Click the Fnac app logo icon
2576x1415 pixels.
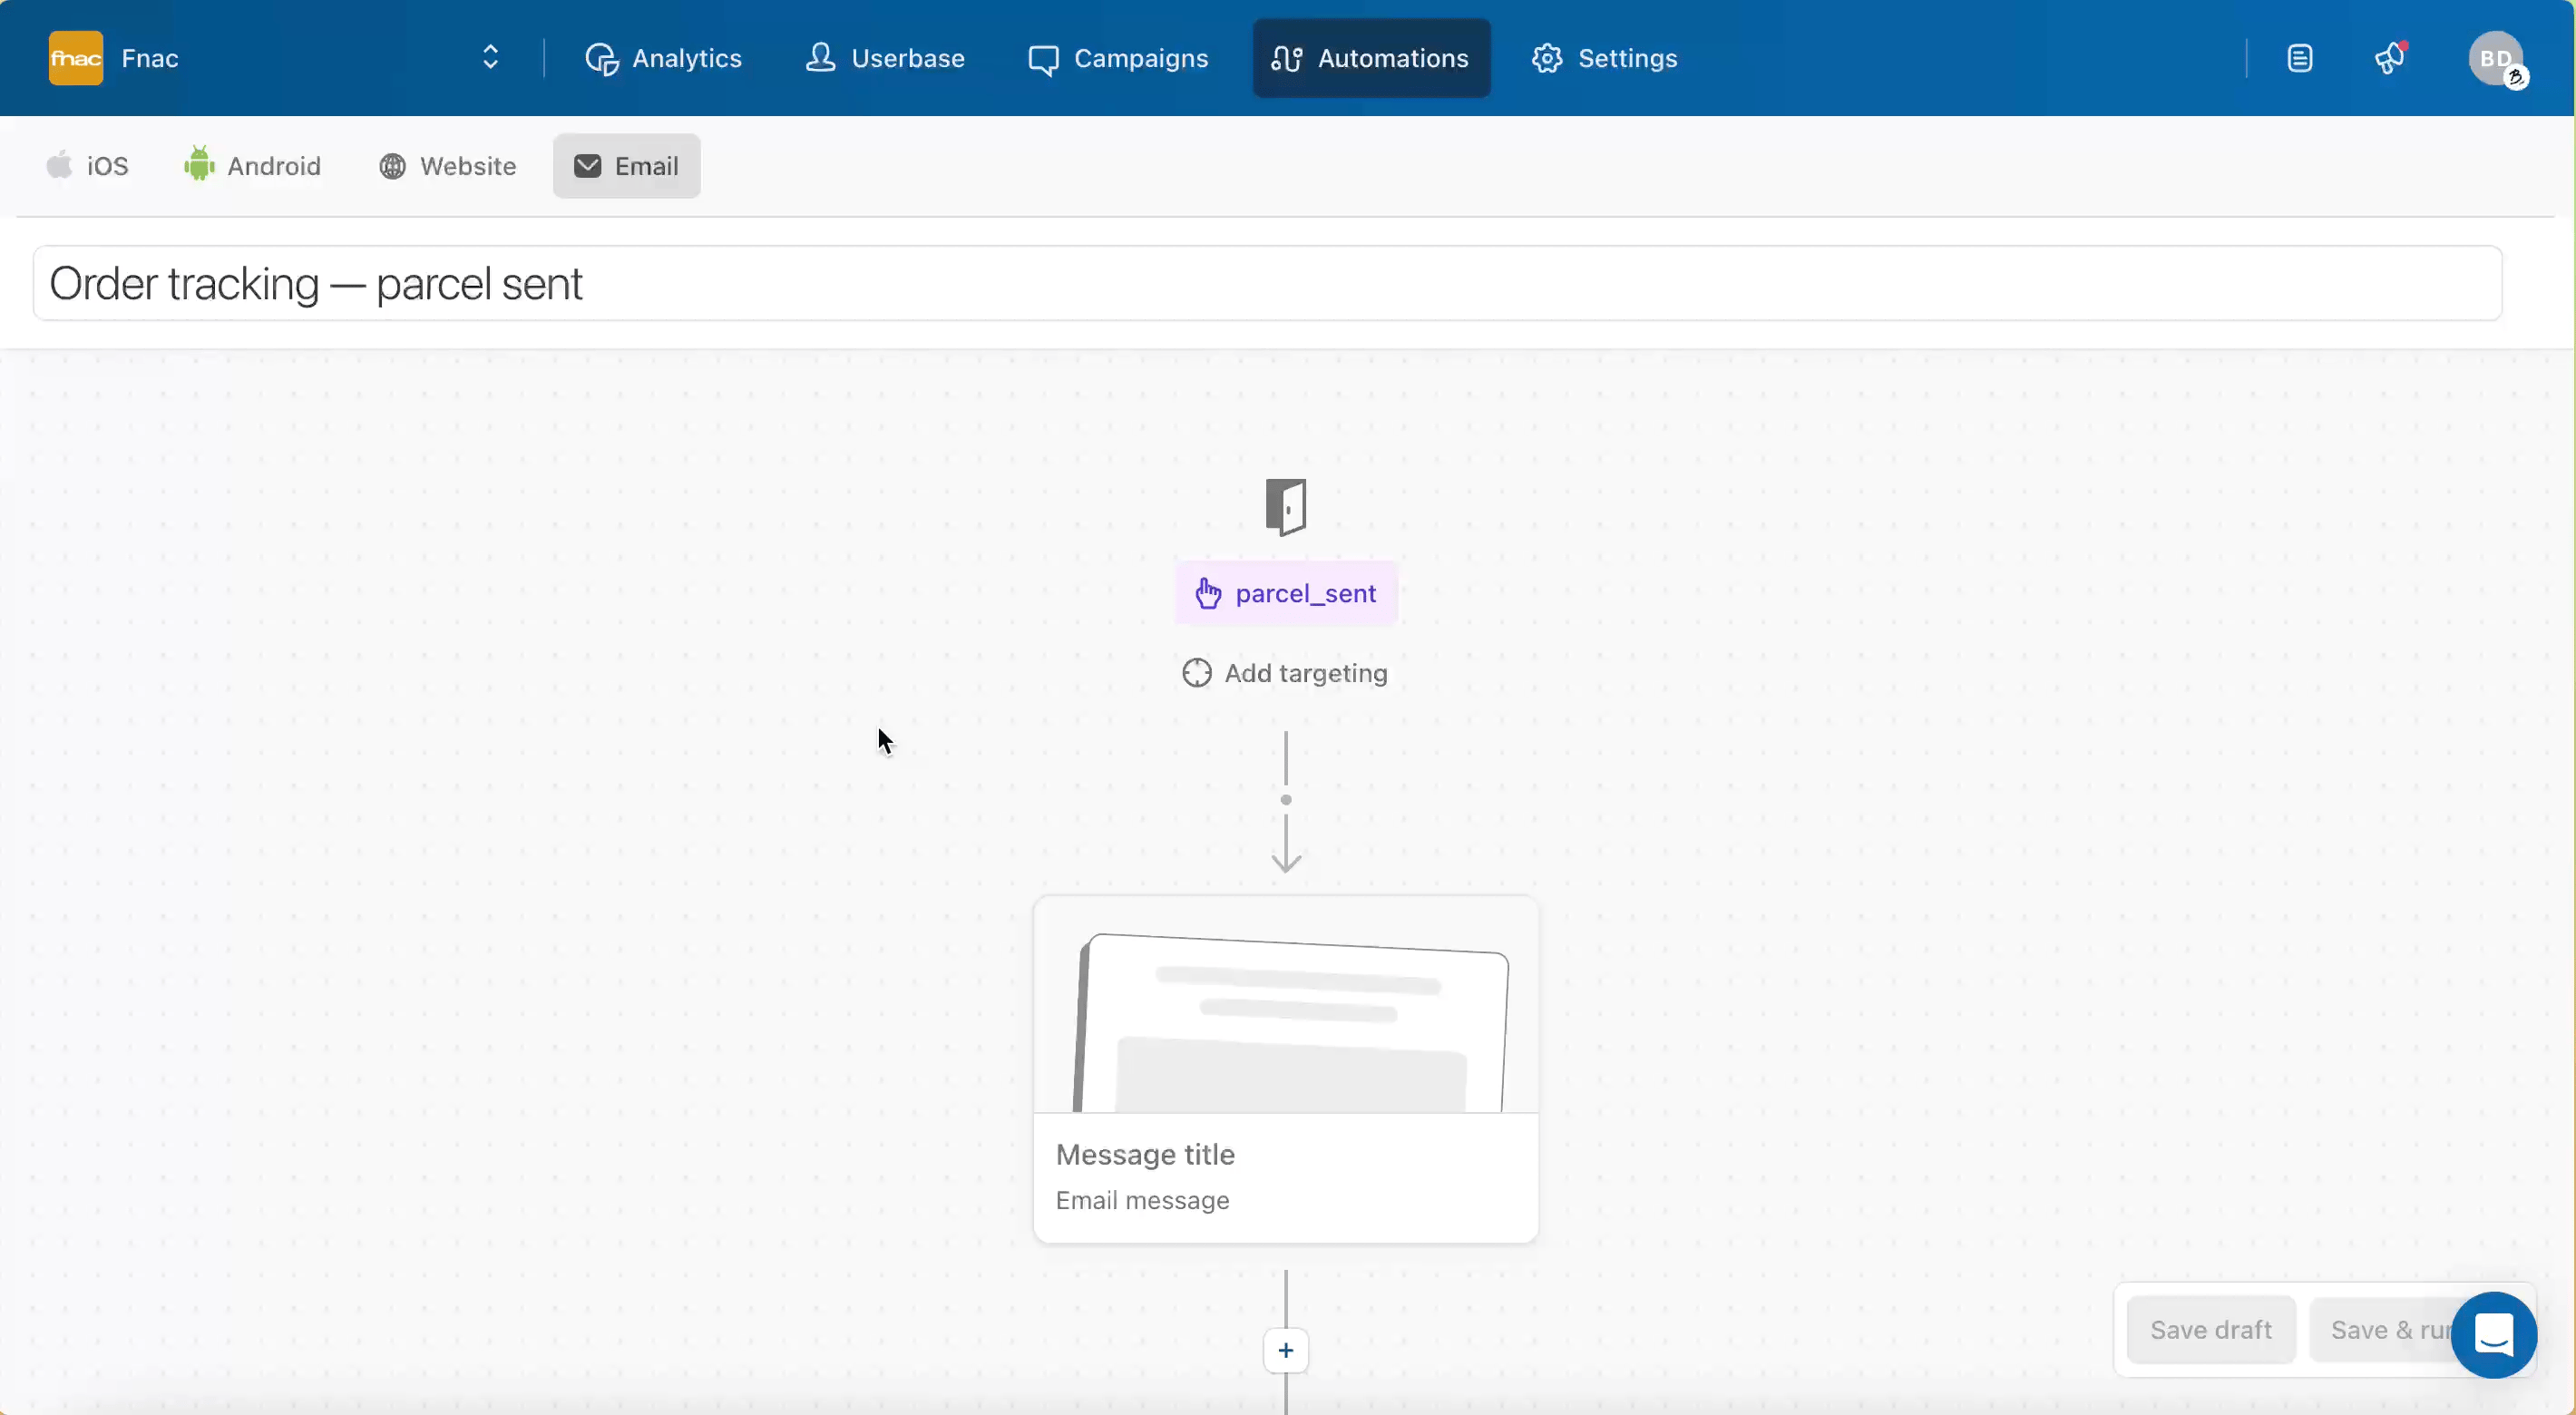75,58
